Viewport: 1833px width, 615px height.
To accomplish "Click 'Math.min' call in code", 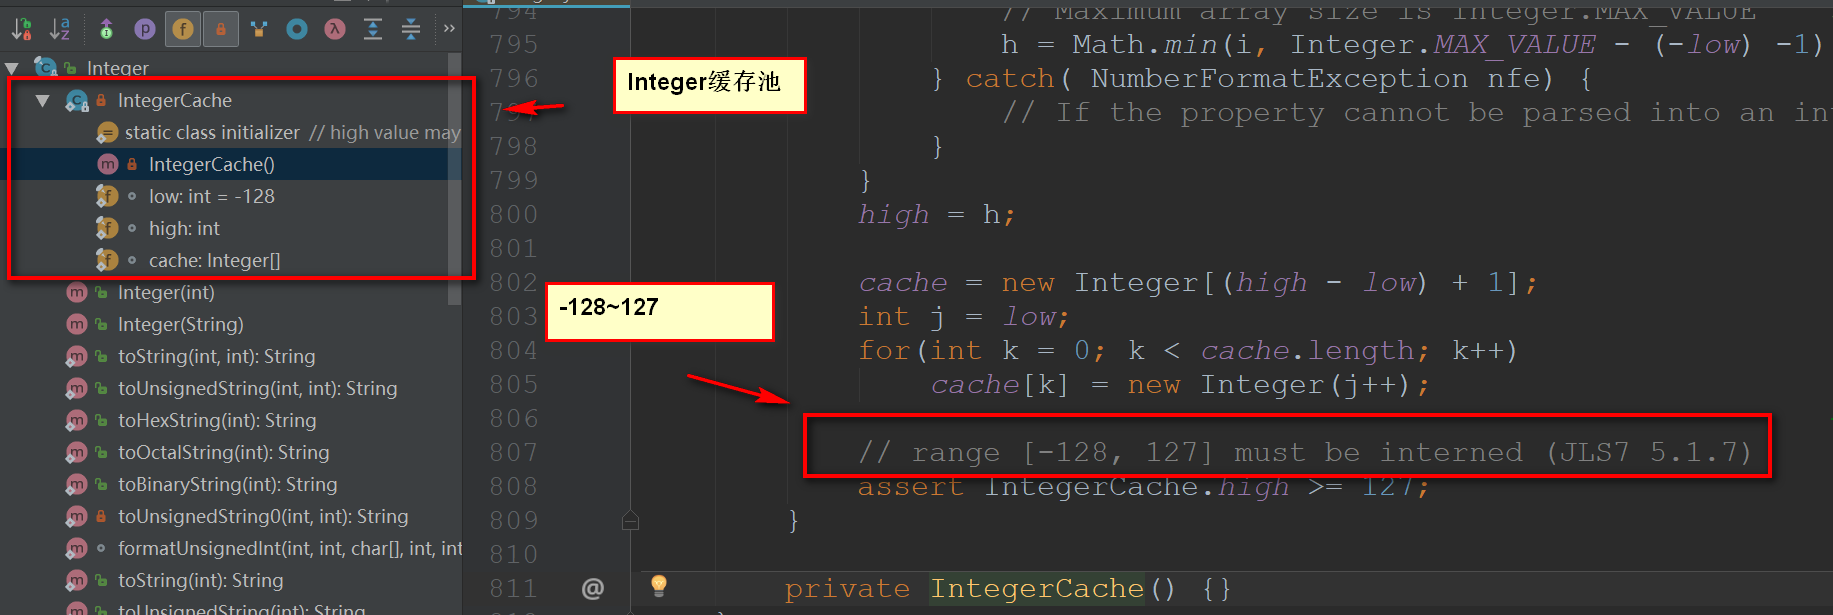I will [1145, 45].
